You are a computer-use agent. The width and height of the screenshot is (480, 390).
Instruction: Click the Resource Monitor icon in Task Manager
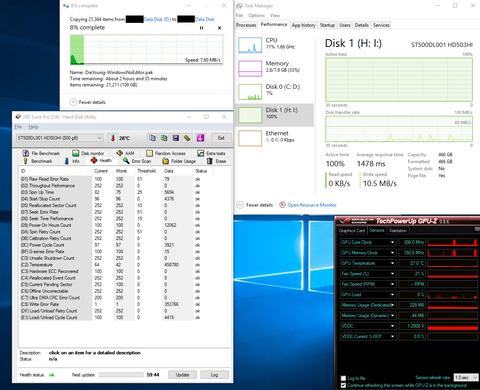click(282, 205)
